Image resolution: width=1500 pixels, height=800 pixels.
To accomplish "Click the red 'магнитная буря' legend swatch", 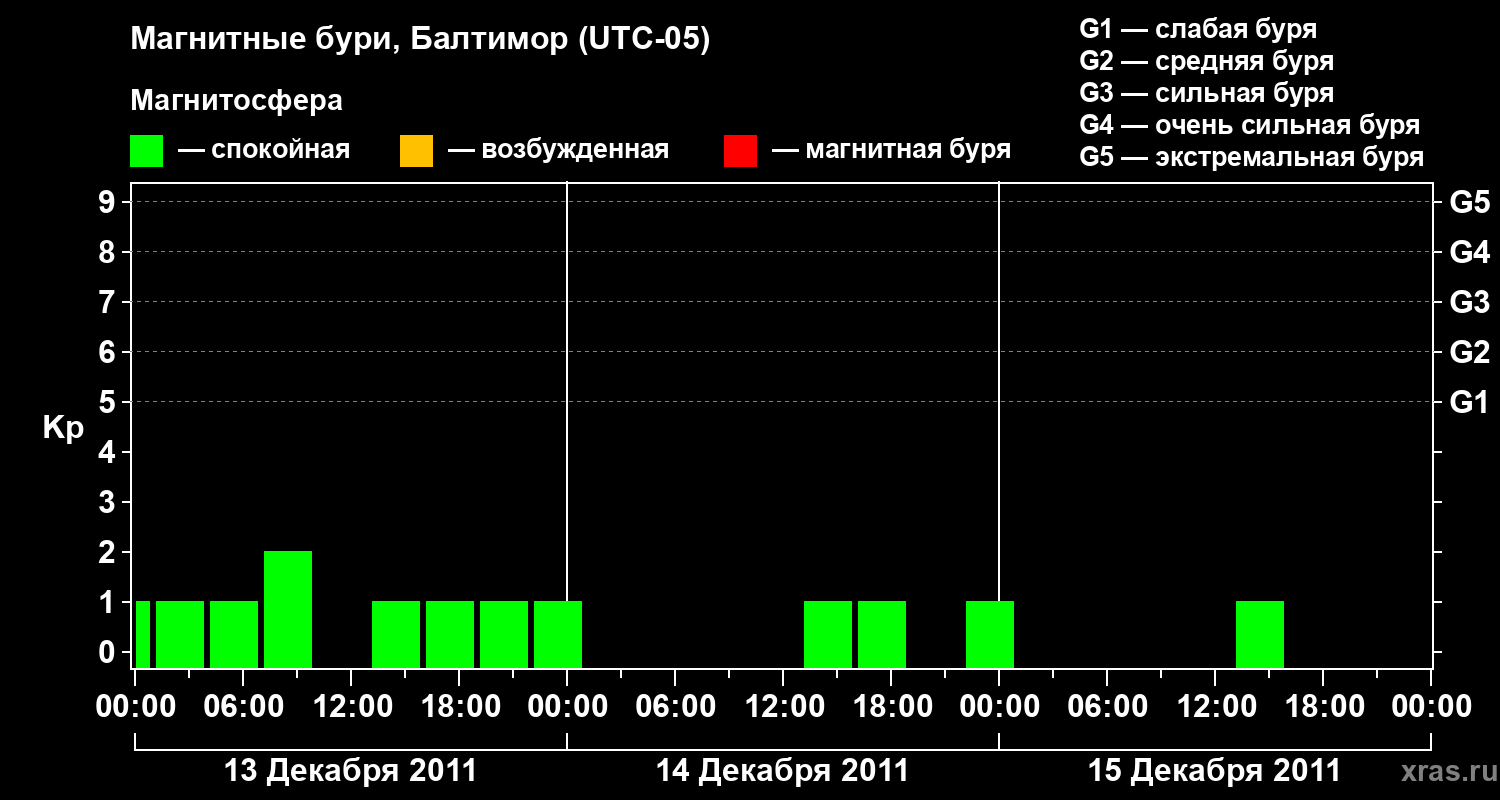I will point(740,151).
